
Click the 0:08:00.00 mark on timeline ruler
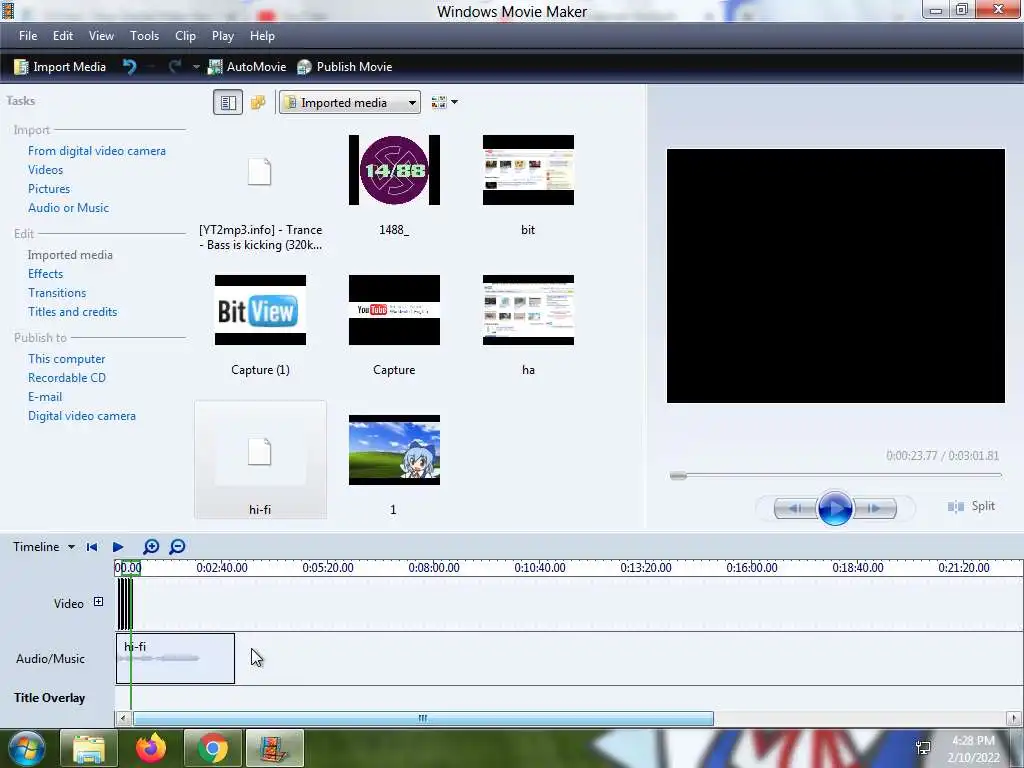coord(434,568)
